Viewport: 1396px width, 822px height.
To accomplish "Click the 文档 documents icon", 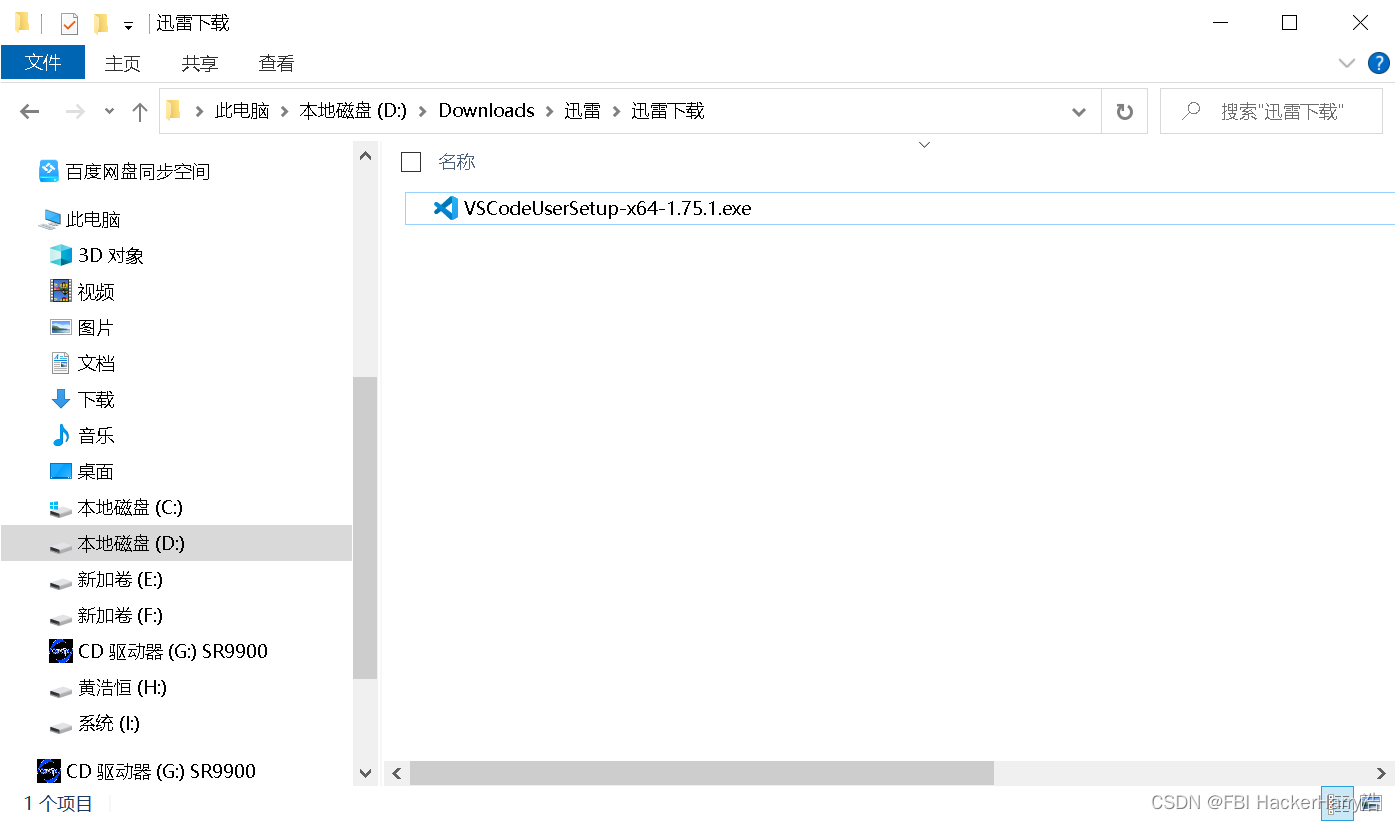I will pyautogui.click(x=61, y=363).
